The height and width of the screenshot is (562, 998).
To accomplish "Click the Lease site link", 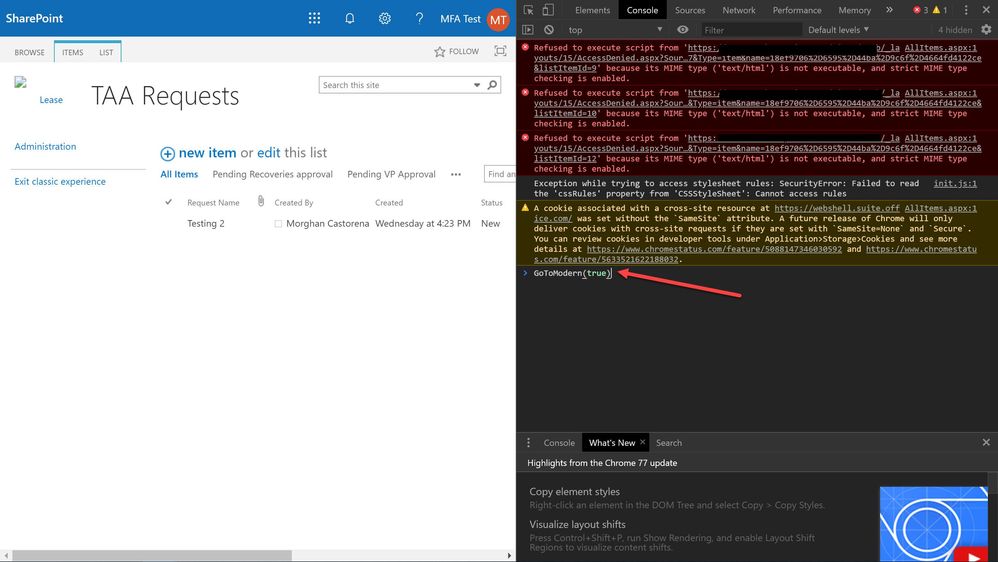I will click(51, 100).
